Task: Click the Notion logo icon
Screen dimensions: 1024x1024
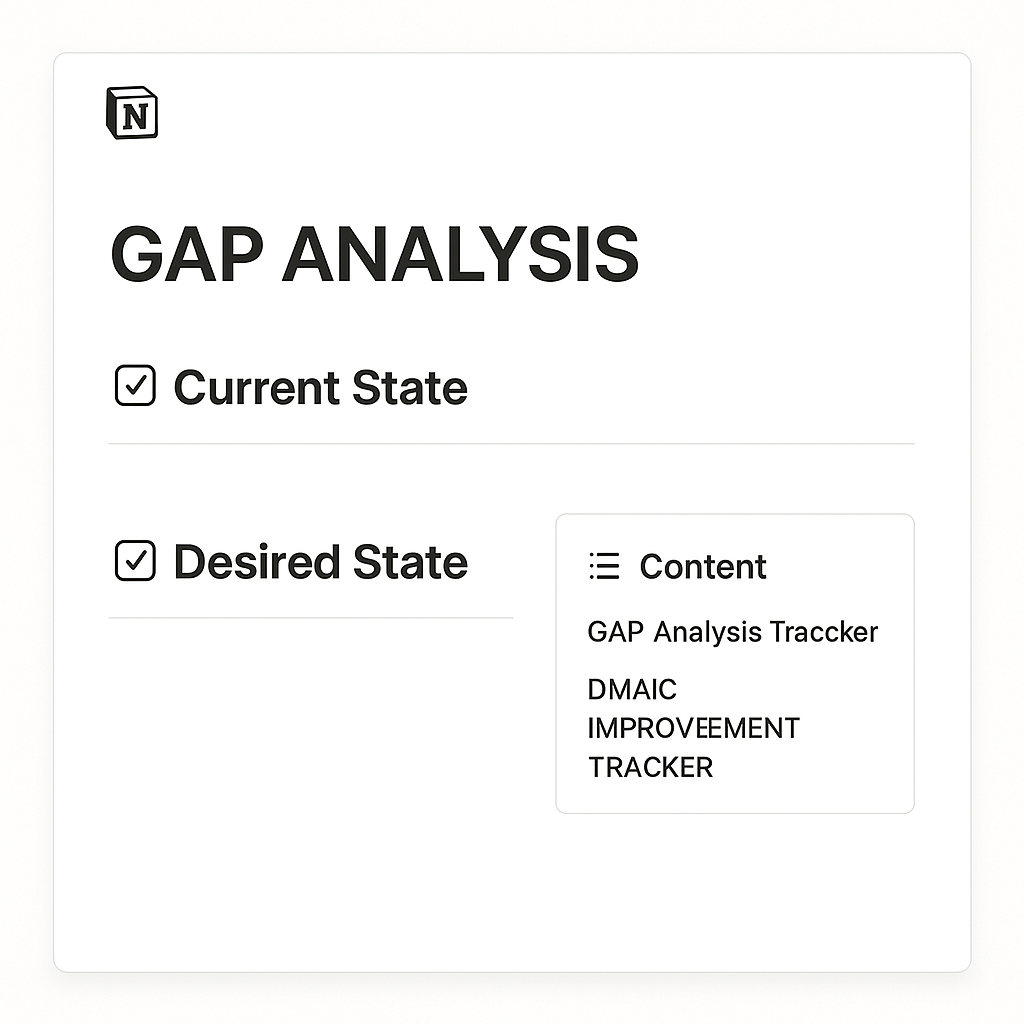Action: tap(132, 113)
